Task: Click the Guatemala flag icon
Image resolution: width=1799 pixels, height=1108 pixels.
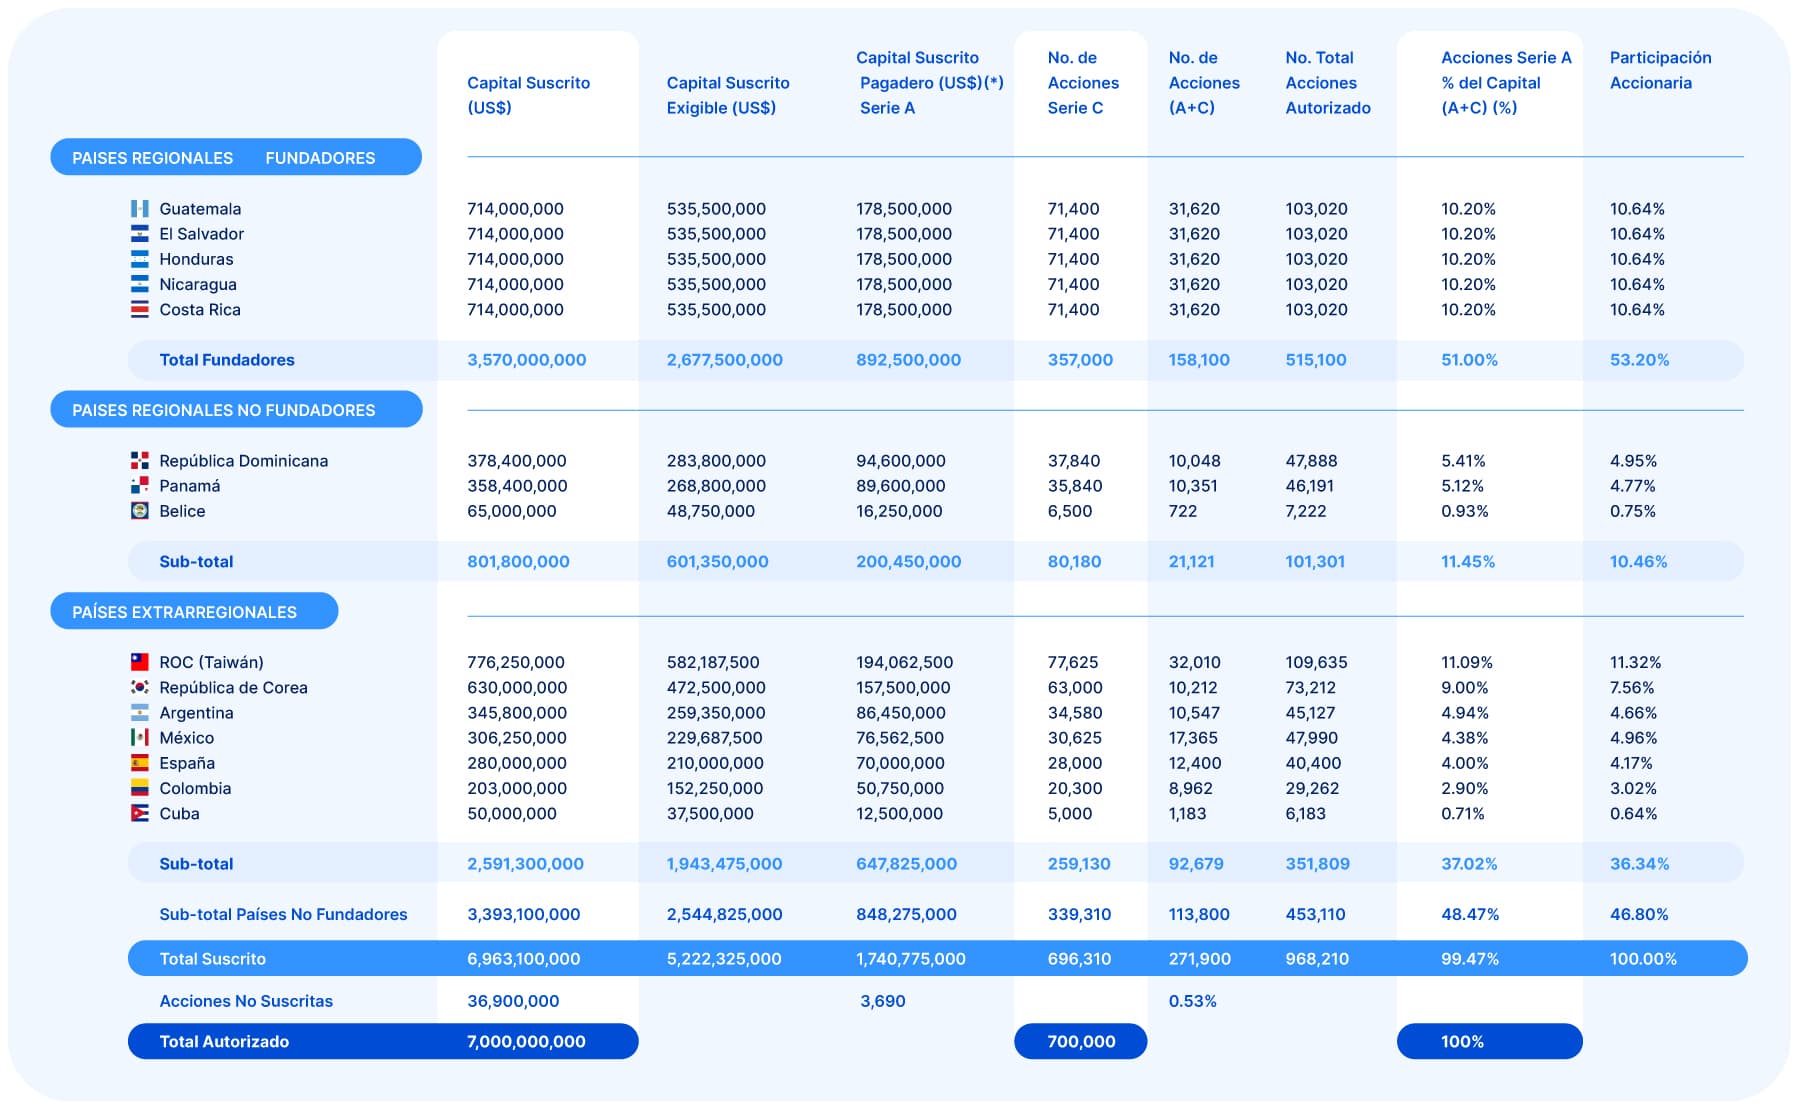Action: click(x=139, y=209)
